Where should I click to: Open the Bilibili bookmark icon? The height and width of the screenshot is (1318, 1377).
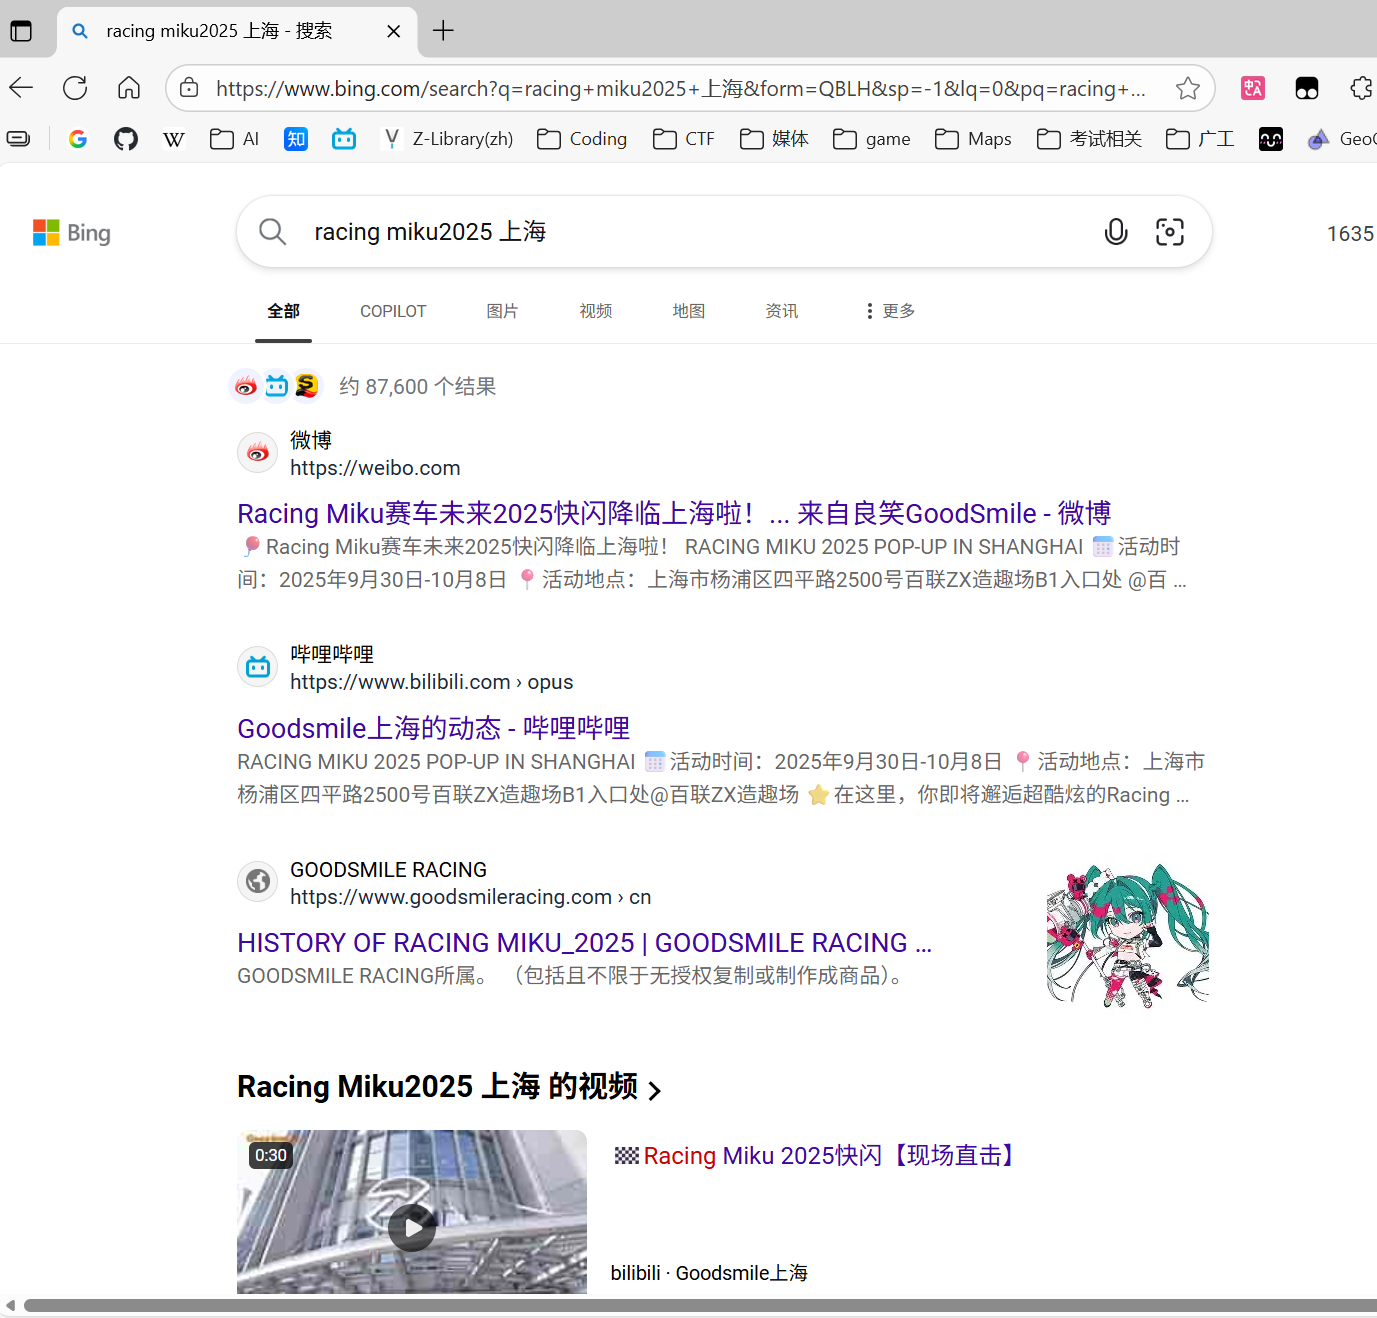pyautogui.click(x=344, y=139)
